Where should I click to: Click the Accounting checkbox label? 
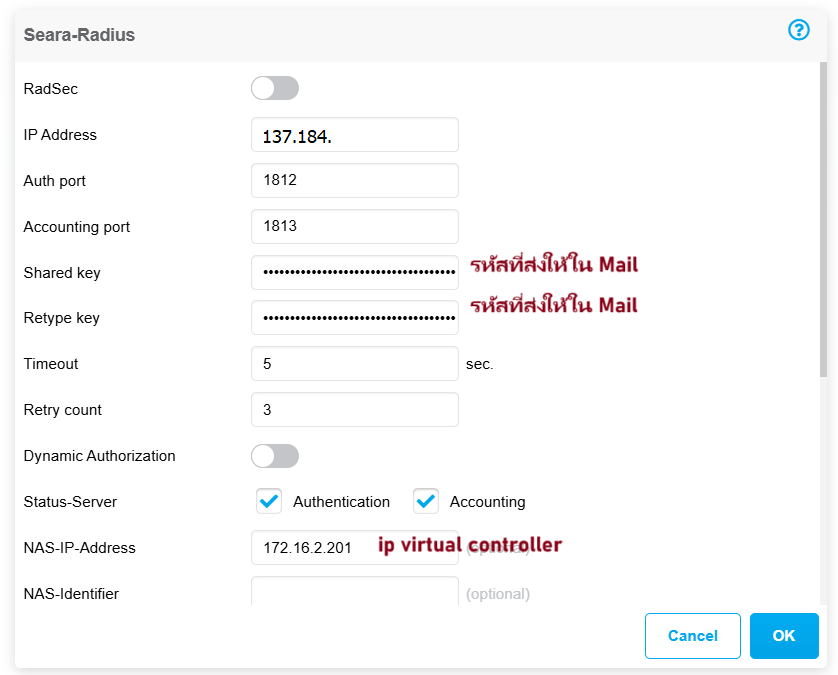pos(487,502)
